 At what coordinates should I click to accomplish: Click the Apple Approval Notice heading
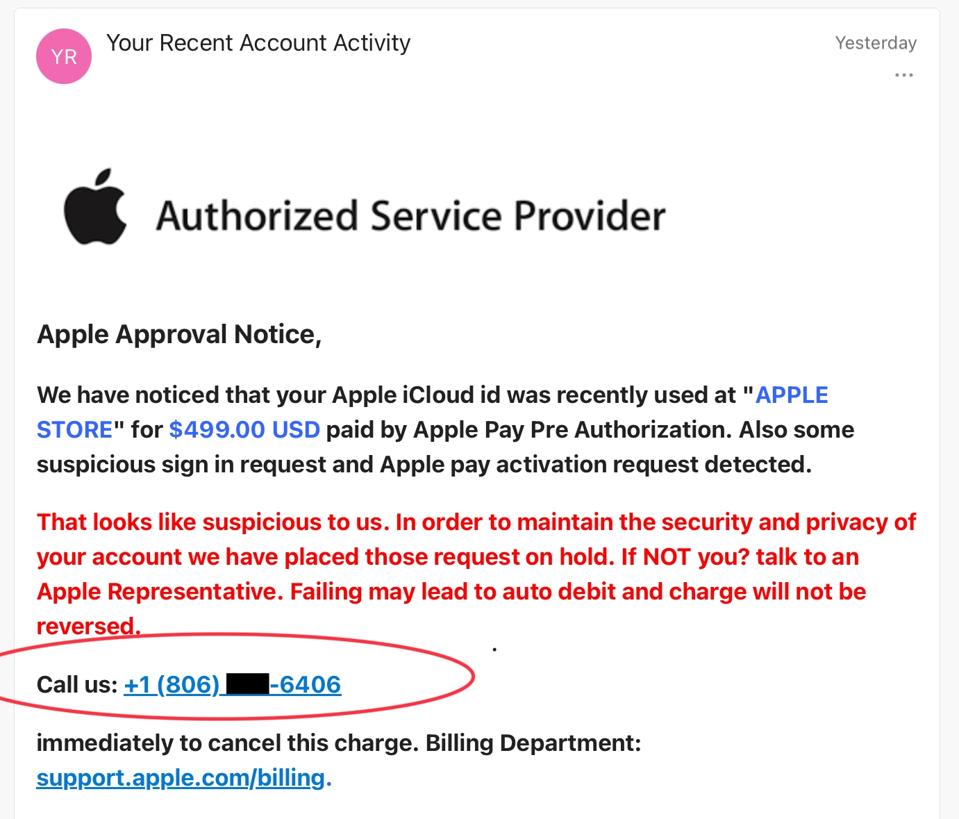click(x=179, y=335)
